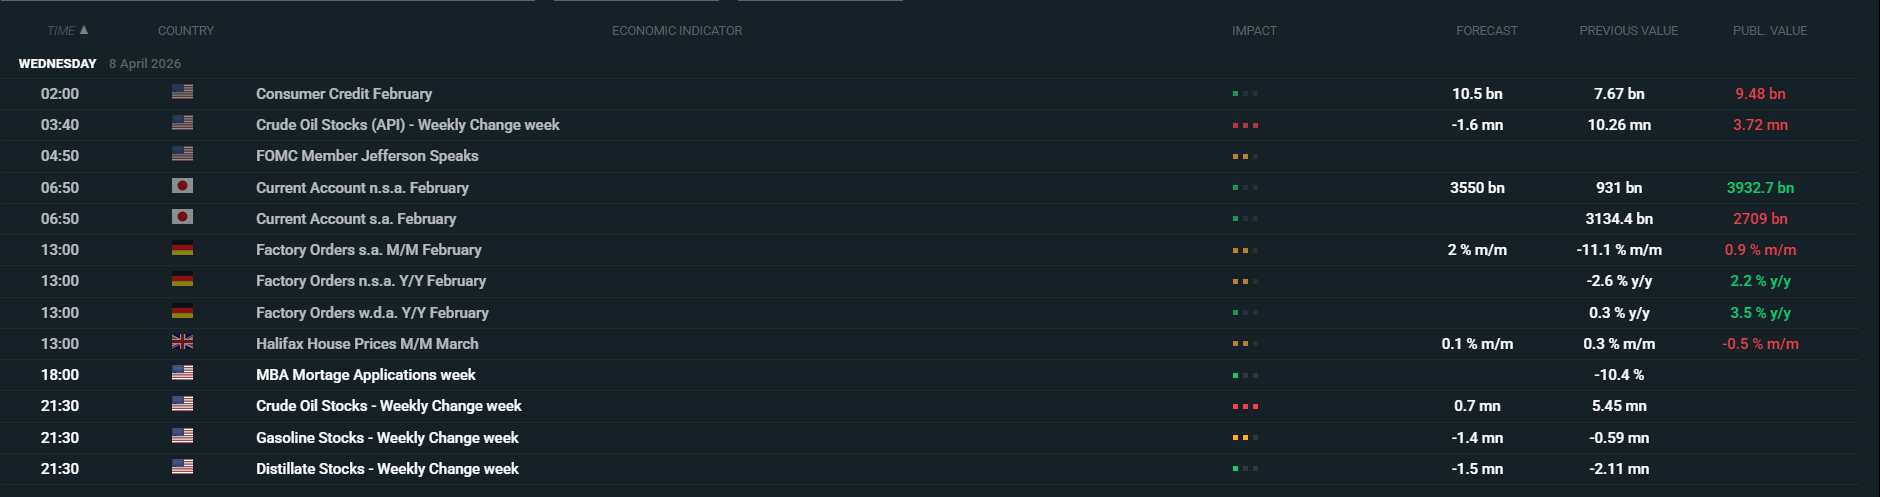Screen dimensions: 1880x497
Task: Click the ECONOMIC INDICATOR column header
Action: [677, 31]
